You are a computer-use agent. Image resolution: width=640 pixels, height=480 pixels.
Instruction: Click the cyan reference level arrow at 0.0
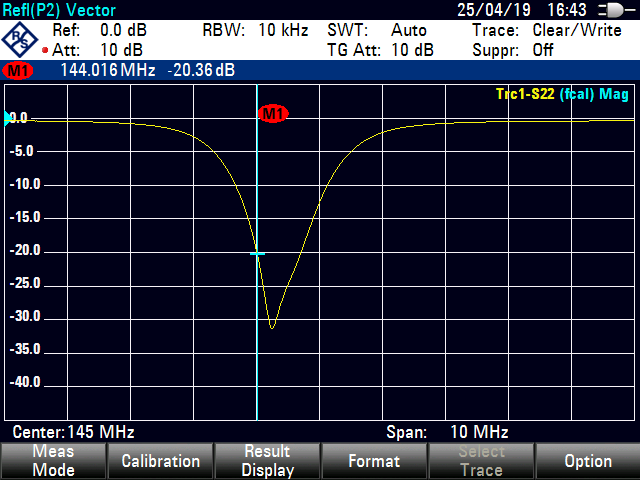8,118
